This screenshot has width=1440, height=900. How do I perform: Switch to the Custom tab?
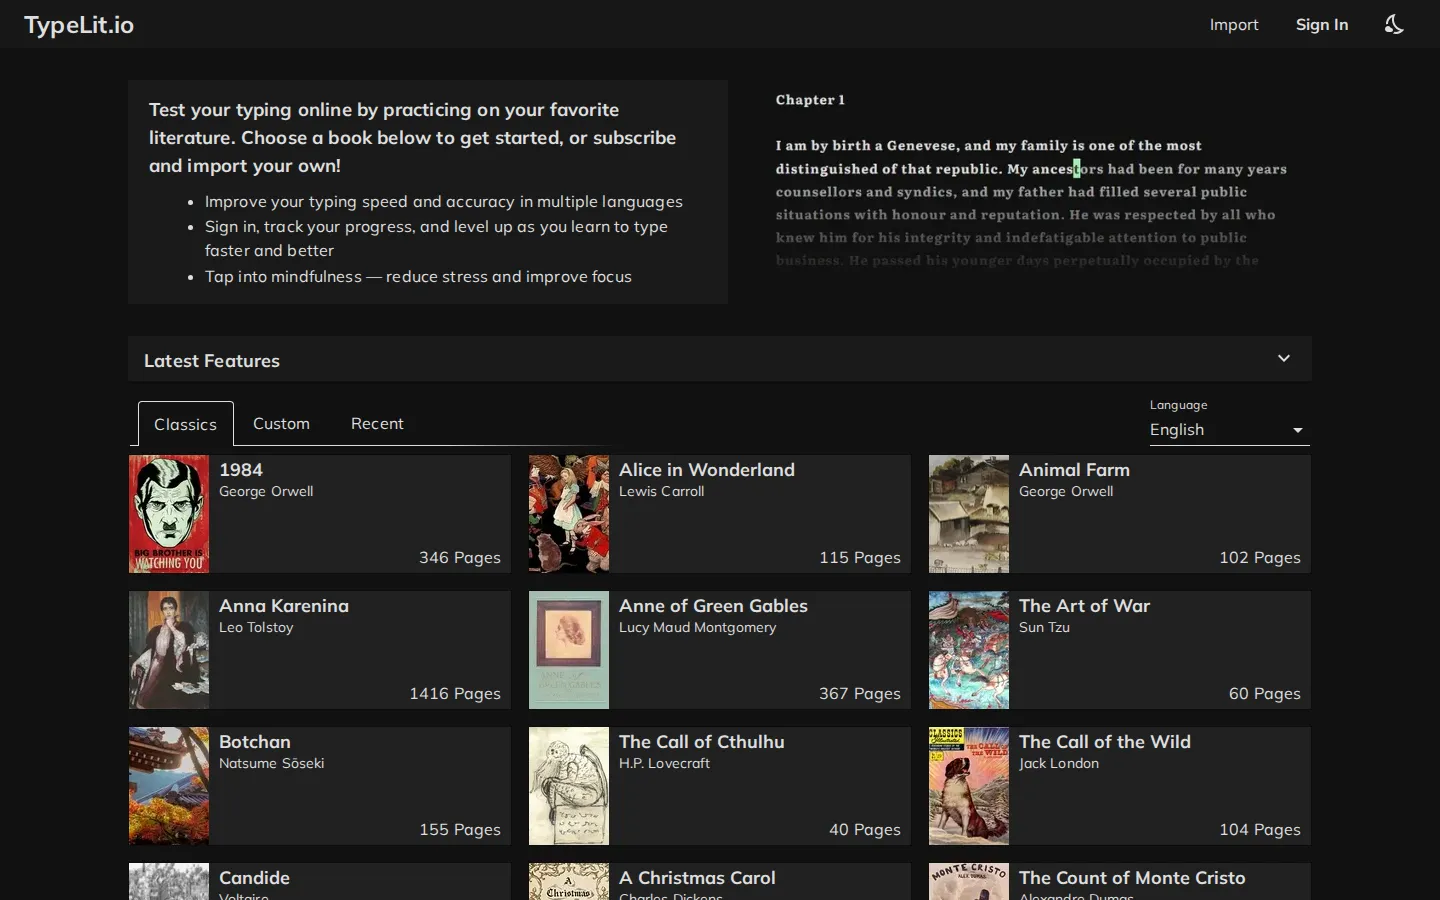281,424
